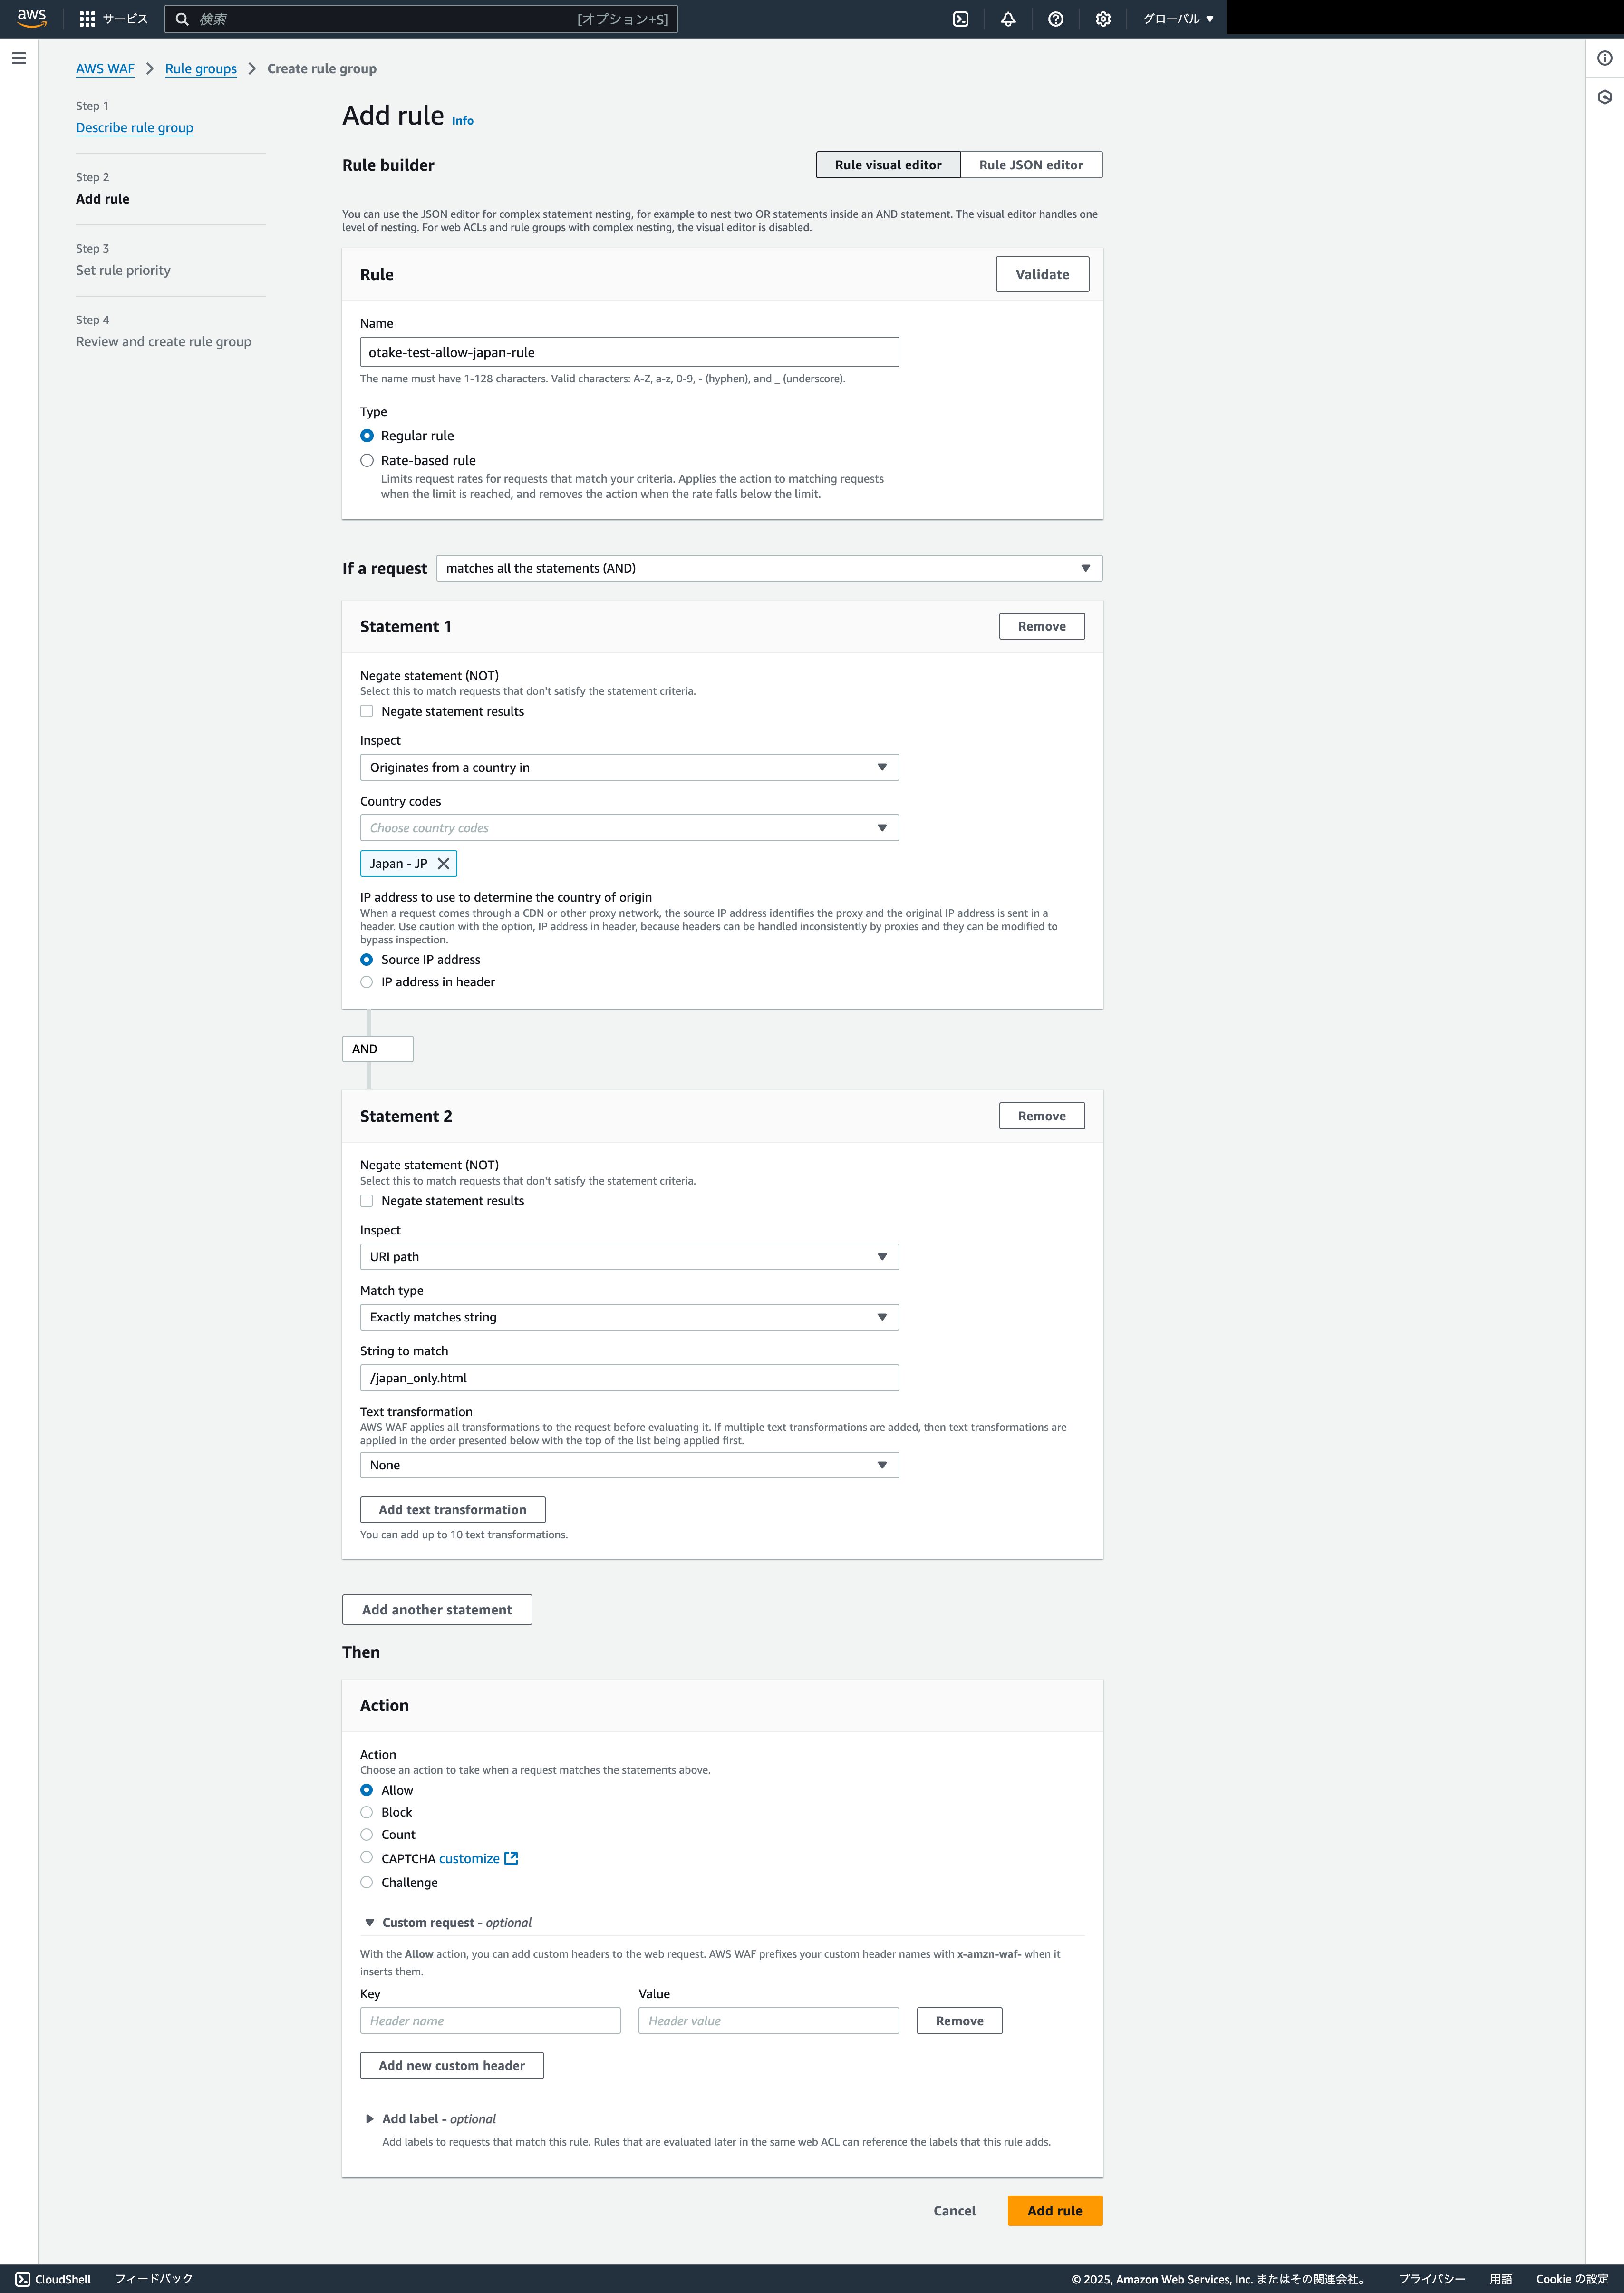Viewport: 1624px width, 2293px height.
Task: Open the 'Originates from a country in' dropdown
Action: 629,767
